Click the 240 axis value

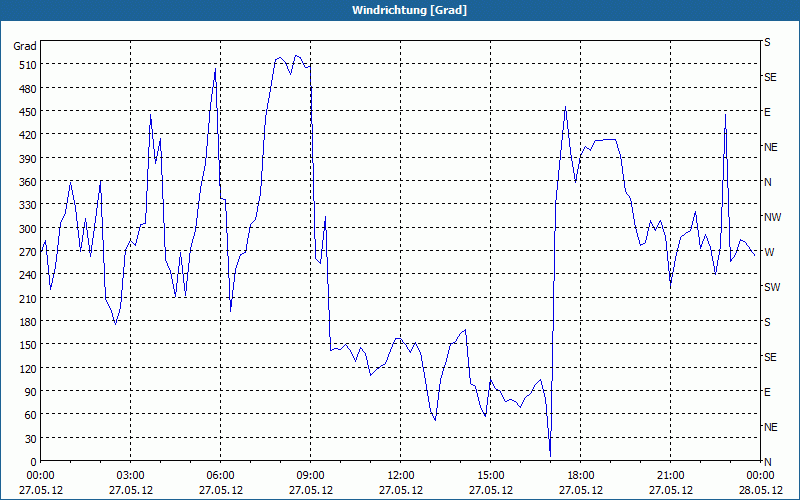(x=28, y=276)
